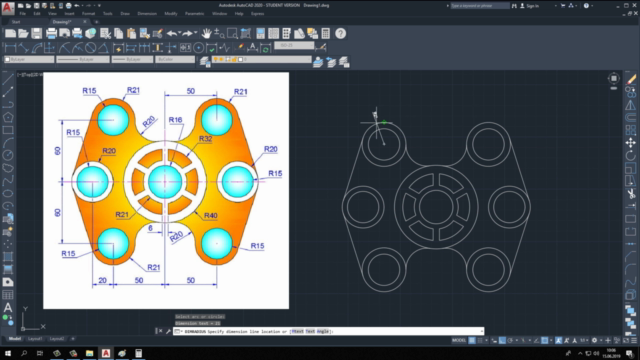Viewport: 640px width, 360px height.
Task: Switch to the Start tab
Action: tap(16, 22)
